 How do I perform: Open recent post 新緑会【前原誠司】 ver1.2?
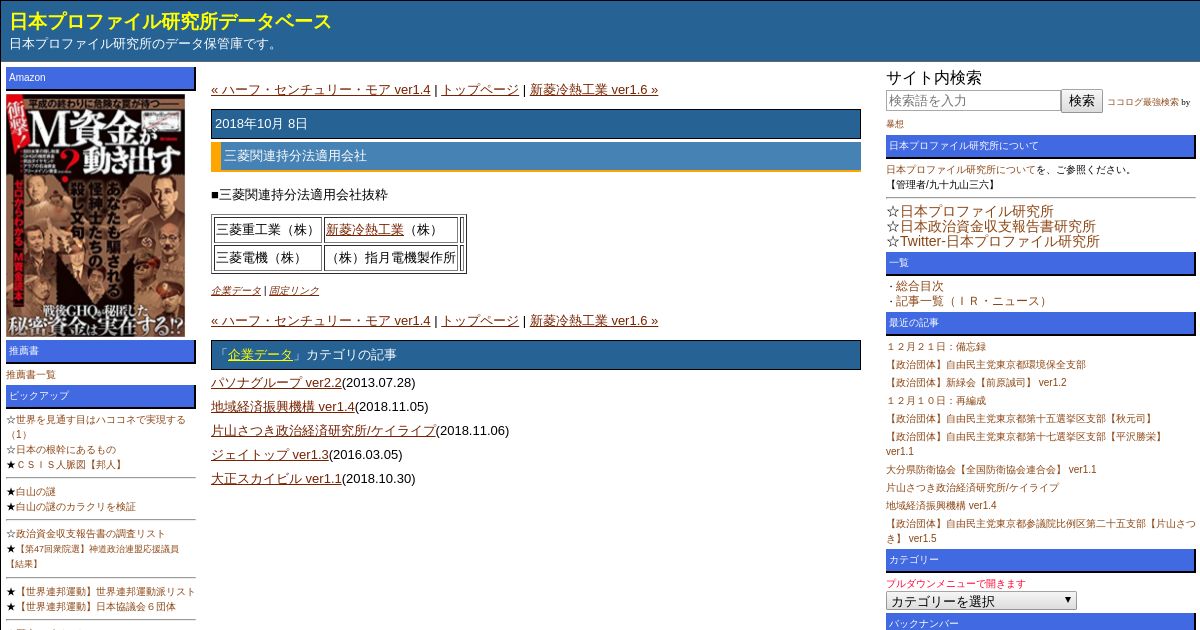coord(976,382)
